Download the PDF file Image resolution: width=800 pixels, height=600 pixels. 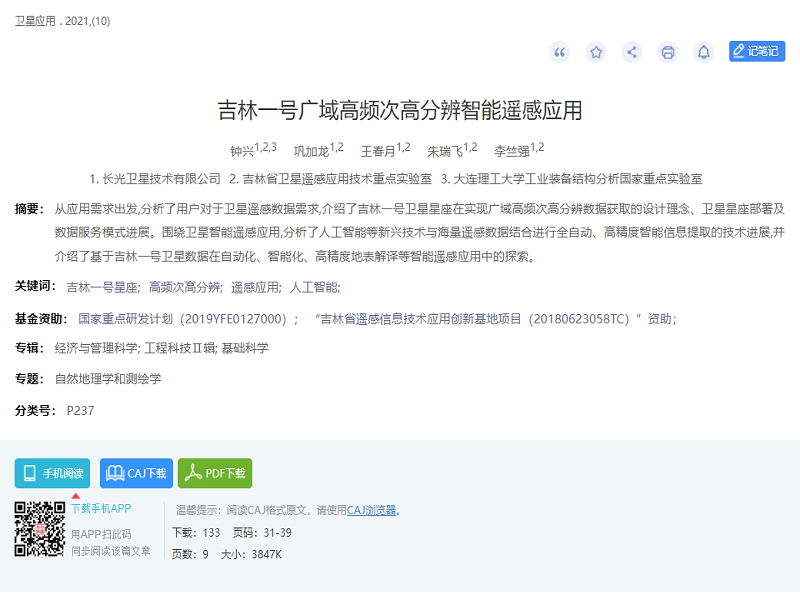point(215,473)
